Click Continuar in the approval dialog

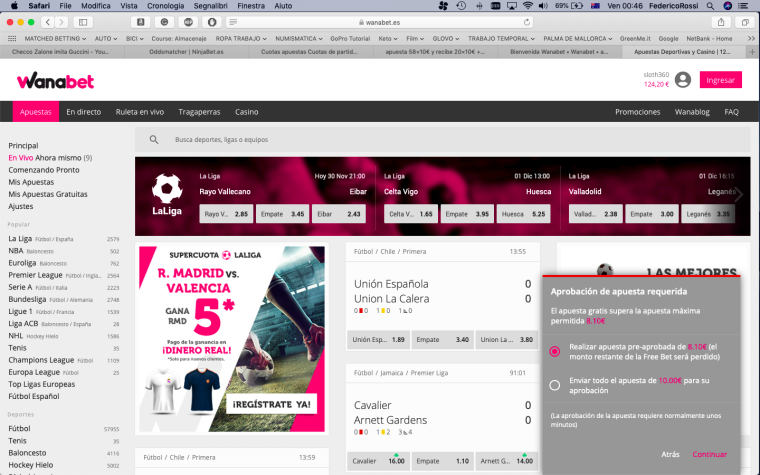709,454
